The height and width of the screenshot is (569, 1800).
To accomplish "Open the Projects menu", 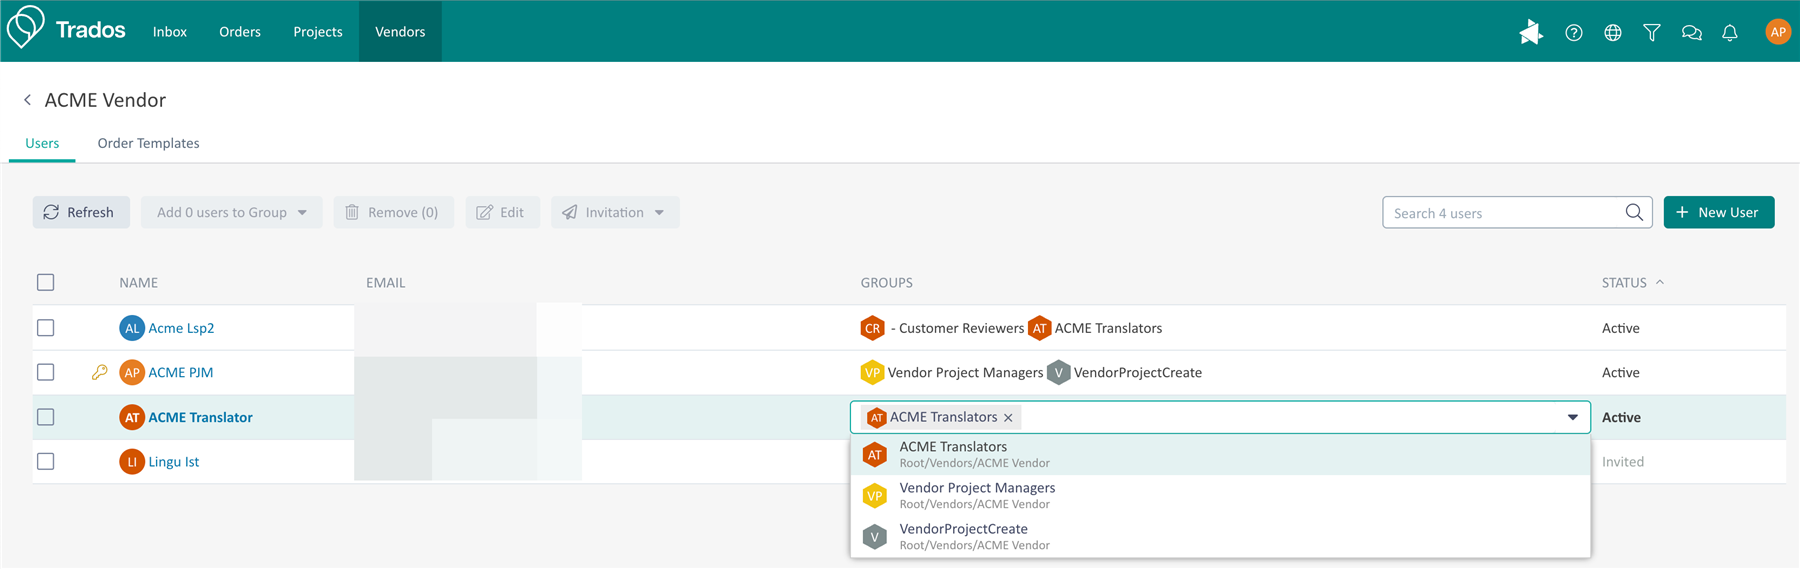I will [x=318, y=32].
